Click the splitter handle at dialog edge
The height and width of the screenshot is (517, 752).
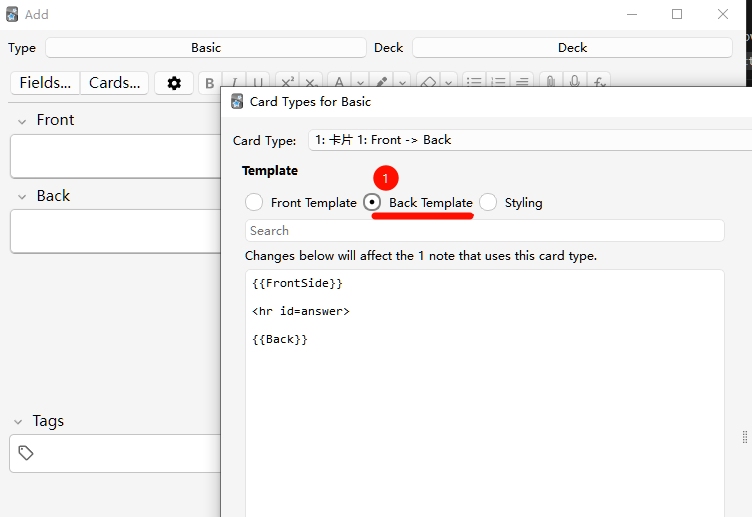(x=744, y=437)
